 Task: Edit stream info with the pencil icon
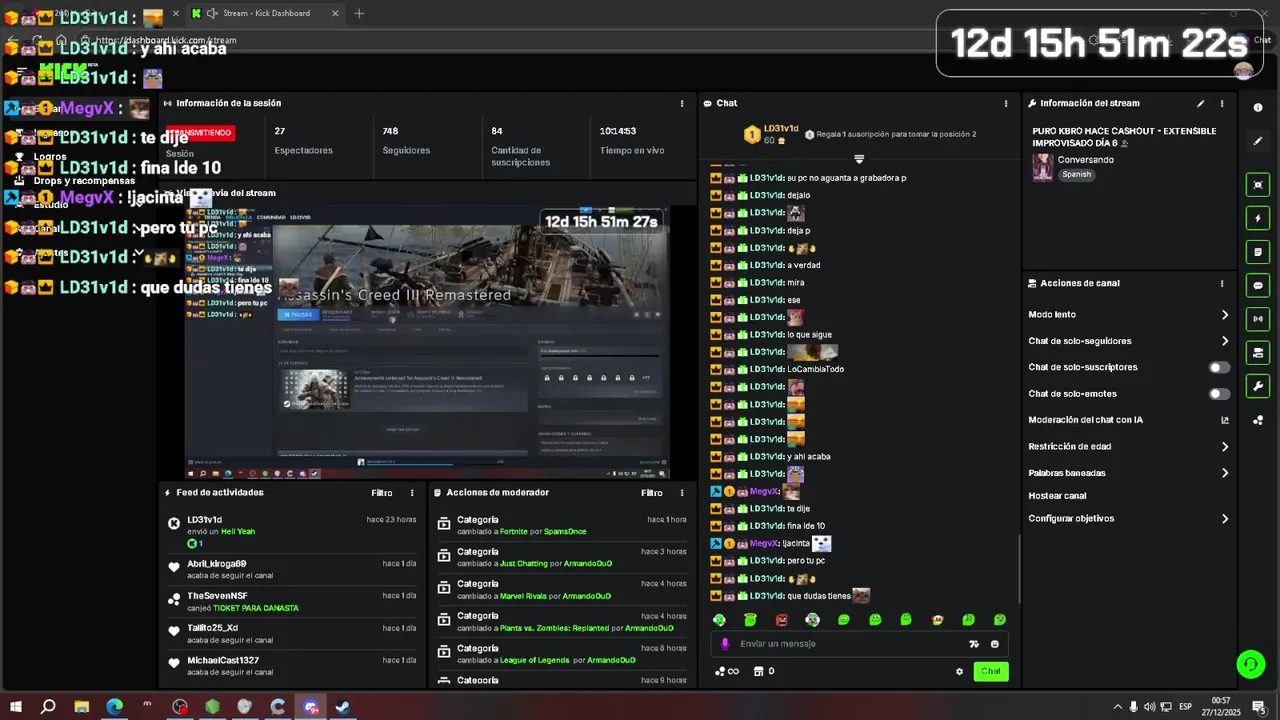(1200, 103)
